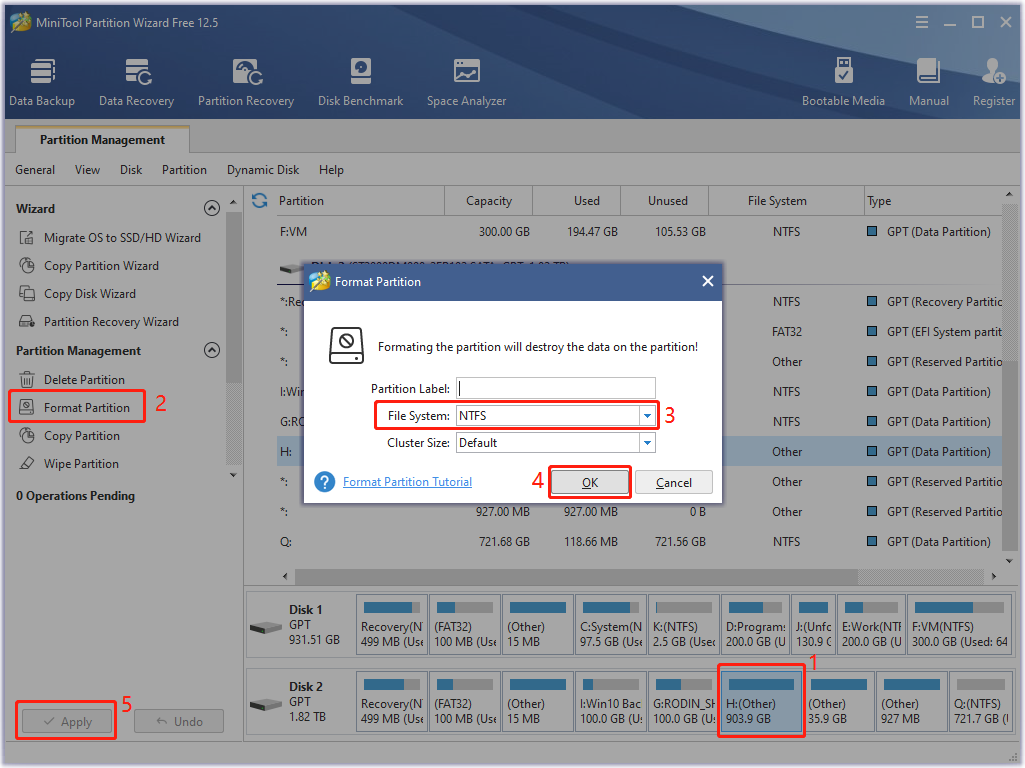This screenshot has height=768, width=1025.
Task: Click Apply to execute pending operations
Action: click(x=66, y=720)
